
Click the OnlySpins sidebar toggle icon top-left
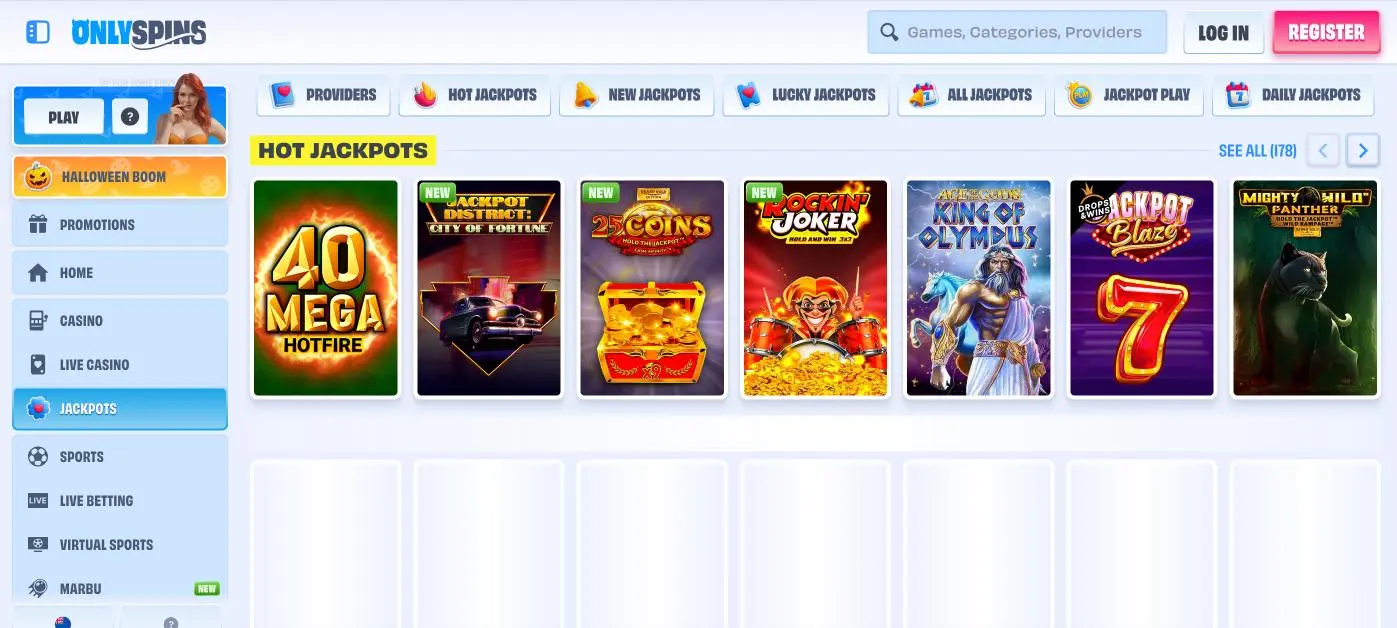38,31
